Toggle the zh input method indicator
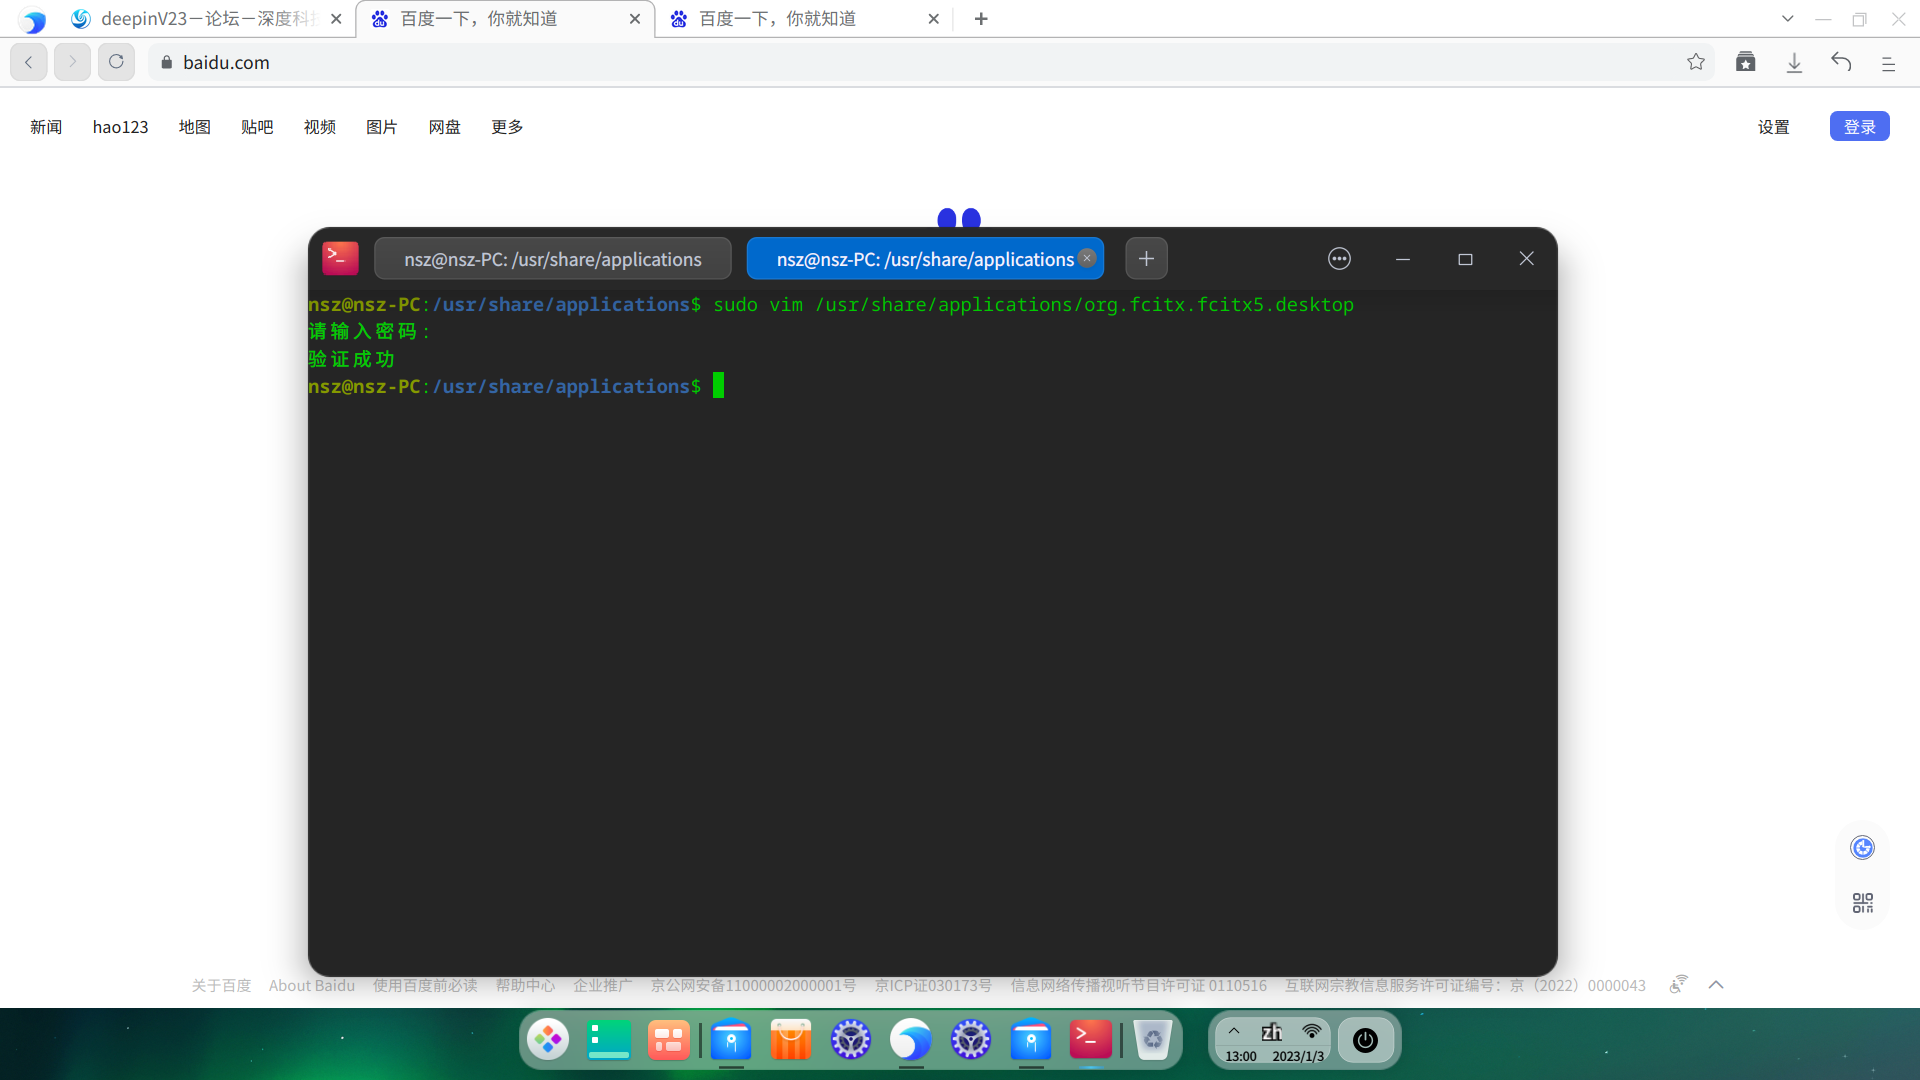The image size is (1920, 1080). pos(1271,1031)
